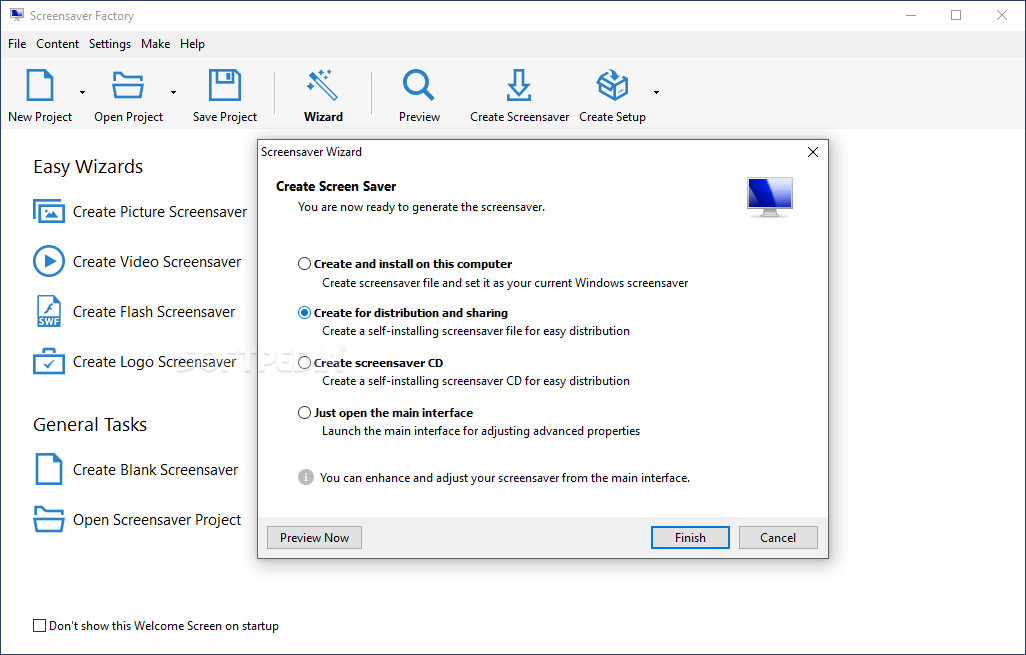
Task: Open the Make menu
Action: [155, 44]
